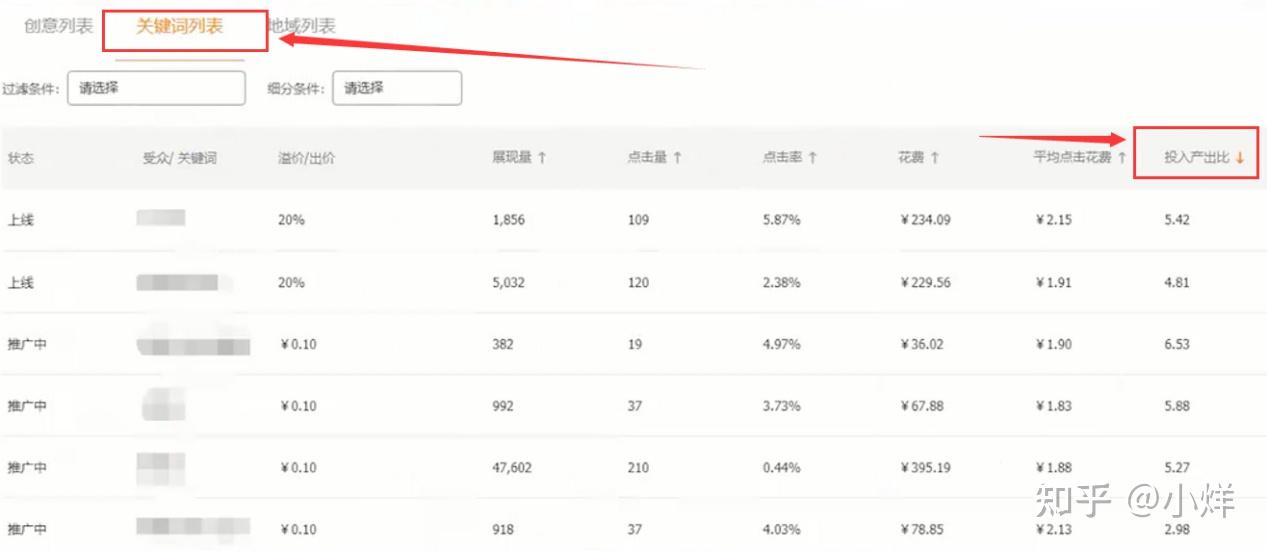
Task: Sort by 展现量 arrow icon
Action: pos(542,158)
